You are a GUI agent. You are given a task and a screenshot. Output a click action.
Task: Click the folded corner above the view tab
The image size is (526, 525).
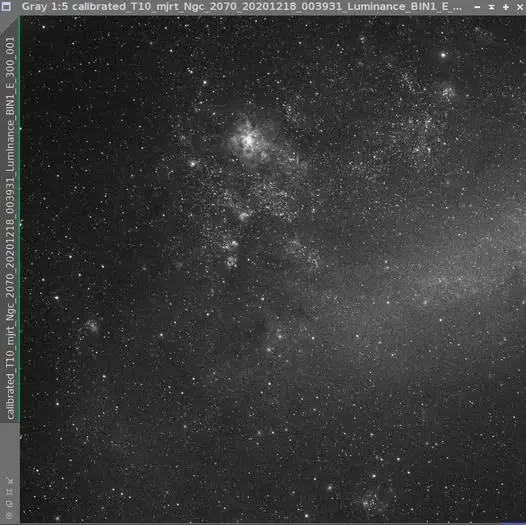click(9, 24)
